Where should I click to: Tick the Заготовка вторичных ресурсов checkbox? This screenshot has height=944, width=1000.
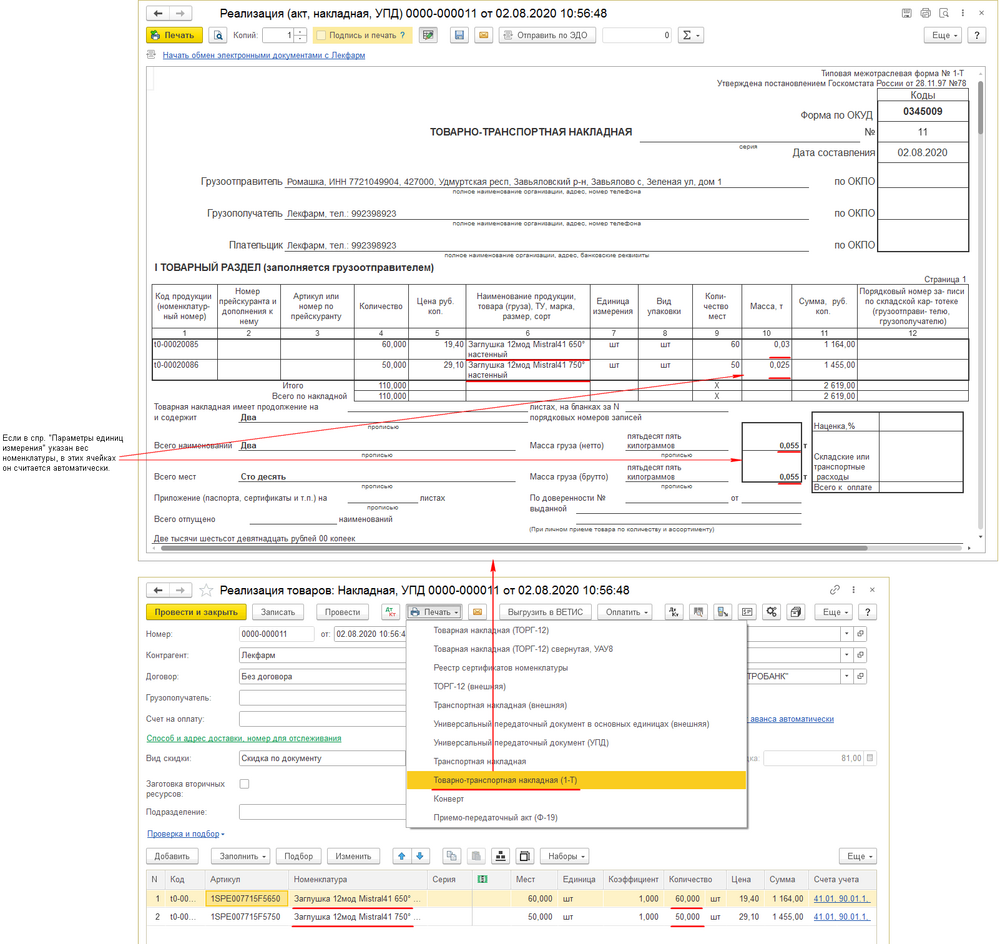[x=244, y=785]
